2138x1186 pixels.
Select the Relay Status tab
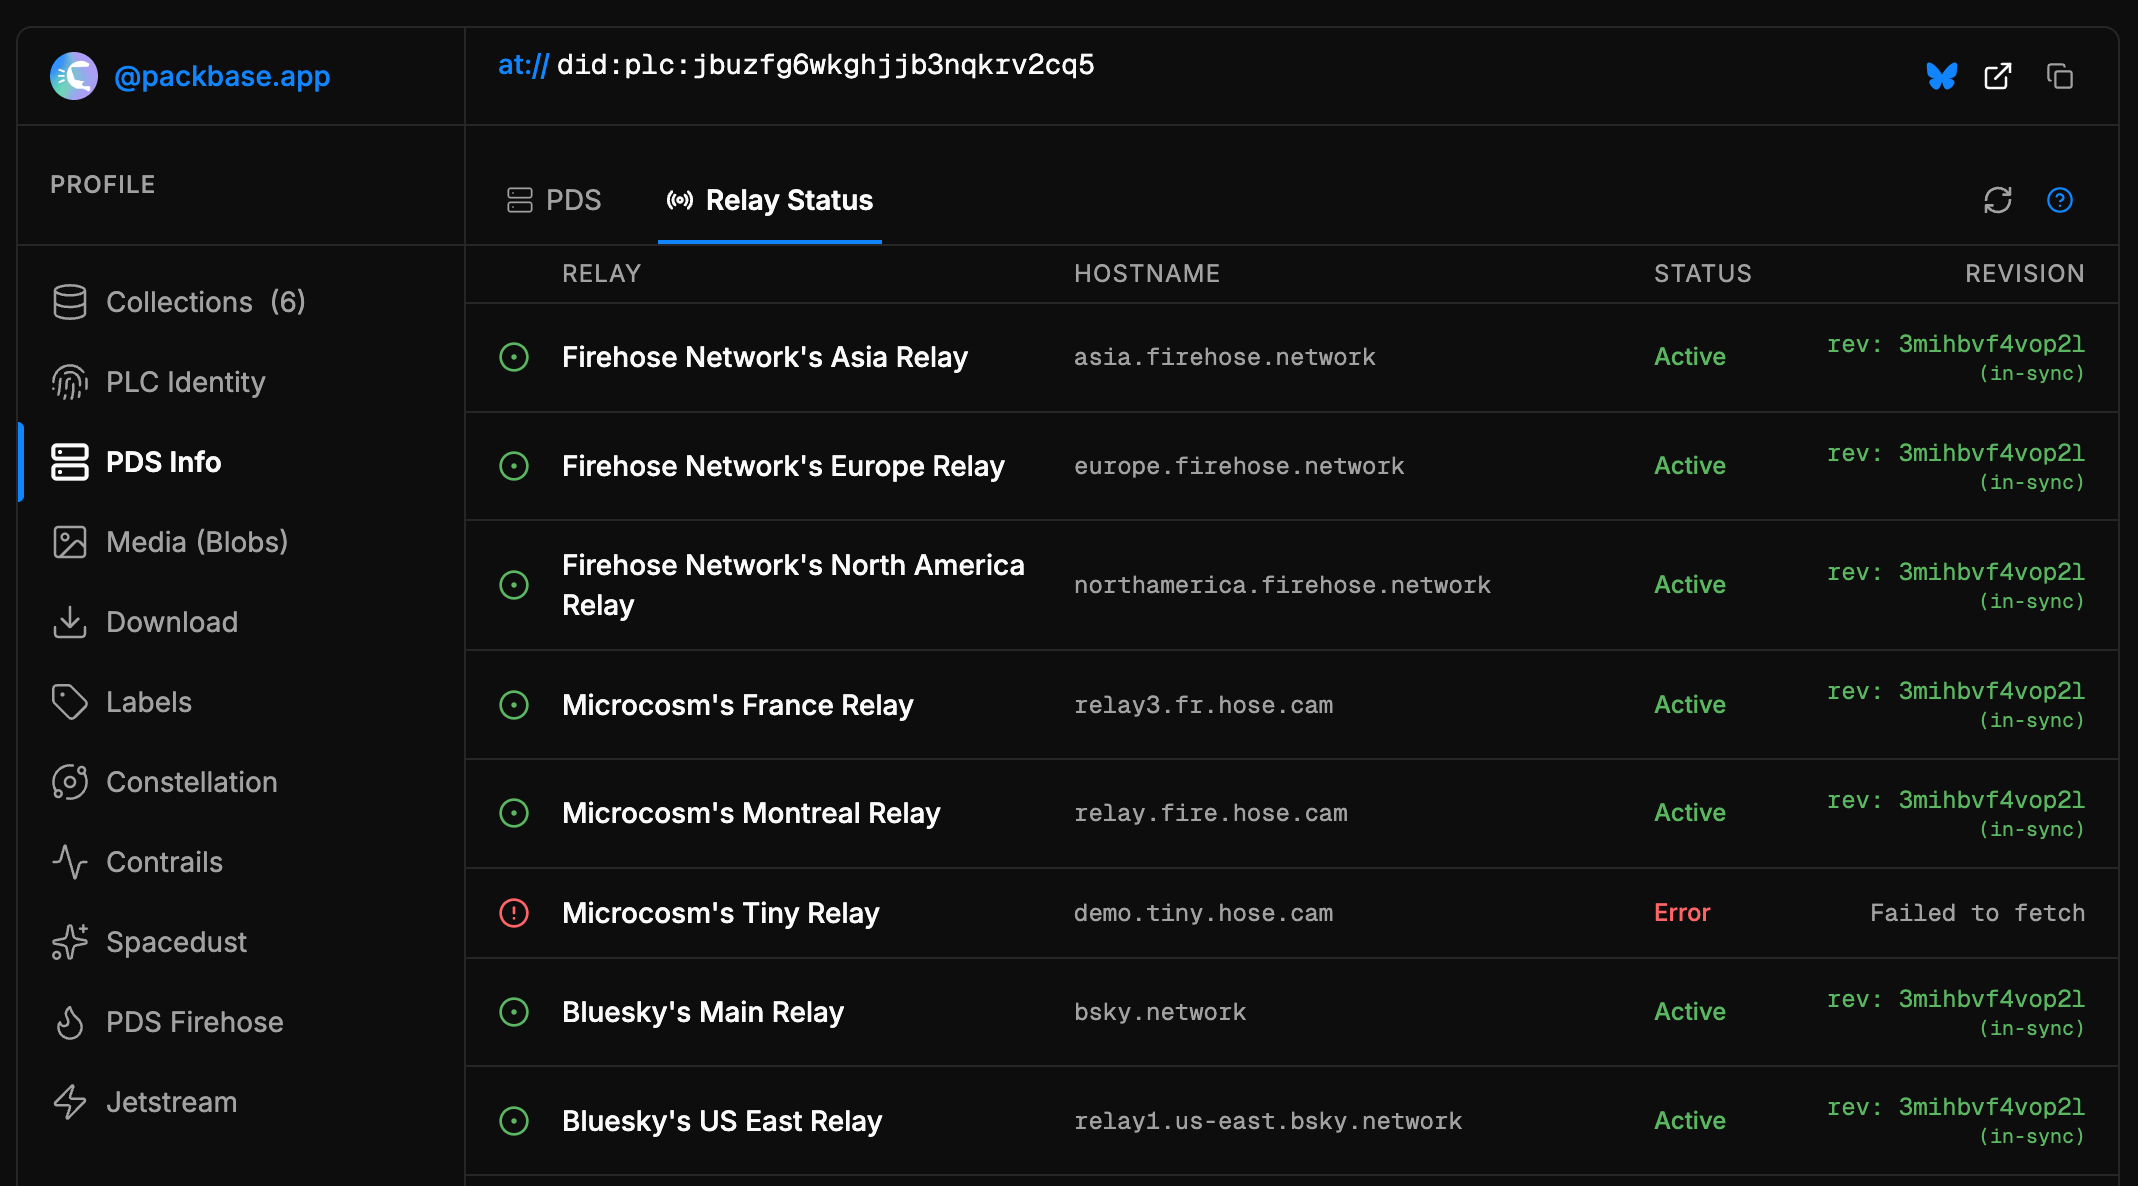770,200
